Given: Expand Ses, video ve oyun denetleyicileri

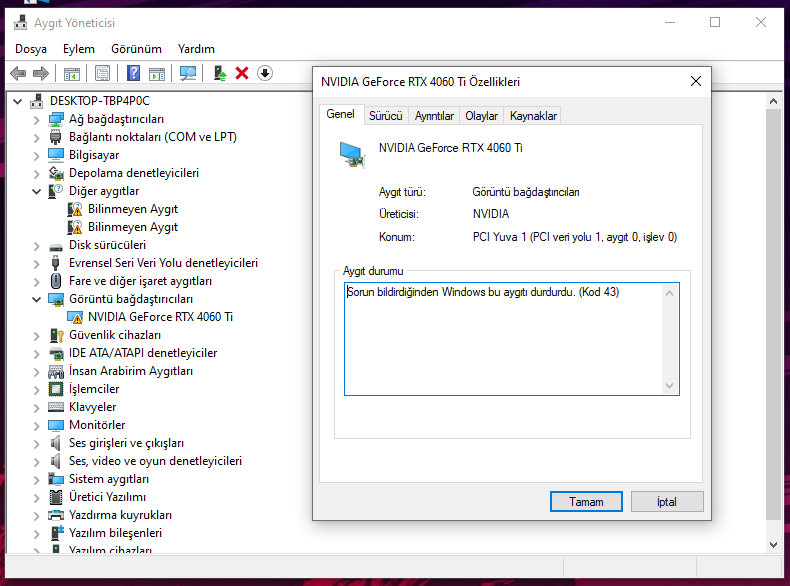Looking at the screenshot, I should click(36, 462).
